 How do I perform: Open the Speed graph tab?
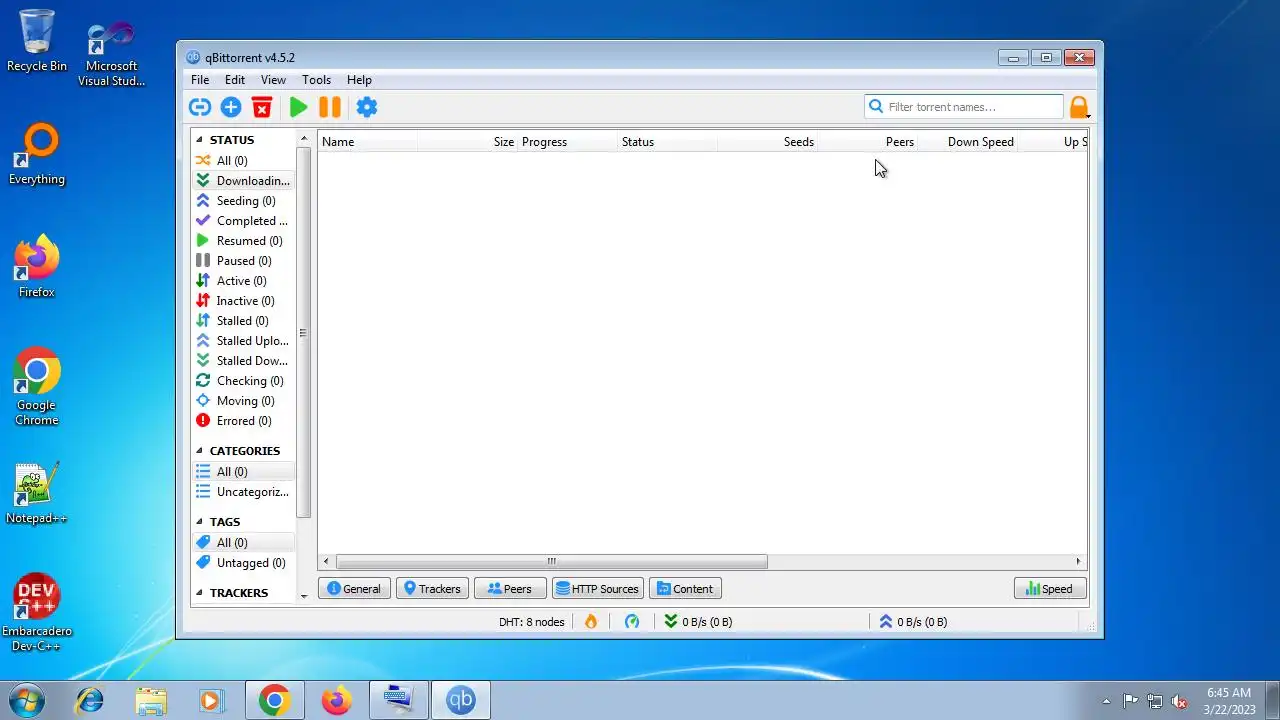1050,589
